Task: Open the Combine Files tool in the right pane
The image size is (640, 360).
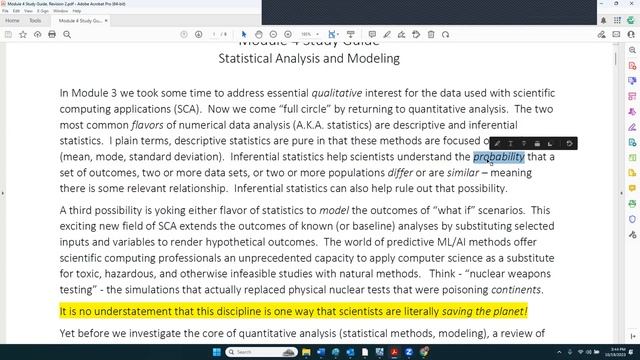Action: tap(632, 81)
